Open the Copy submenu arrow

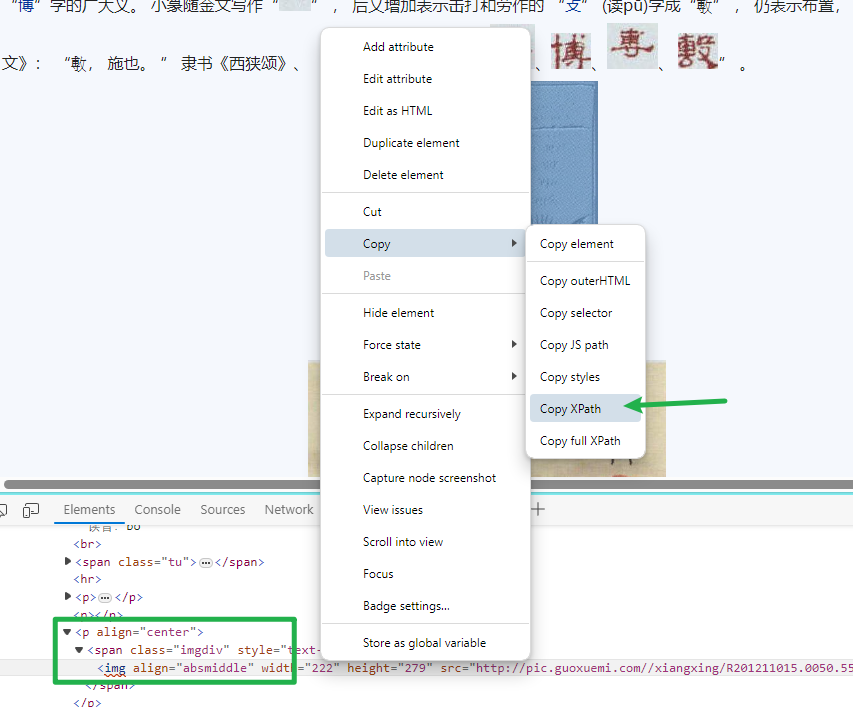click(x=514, y=243)
